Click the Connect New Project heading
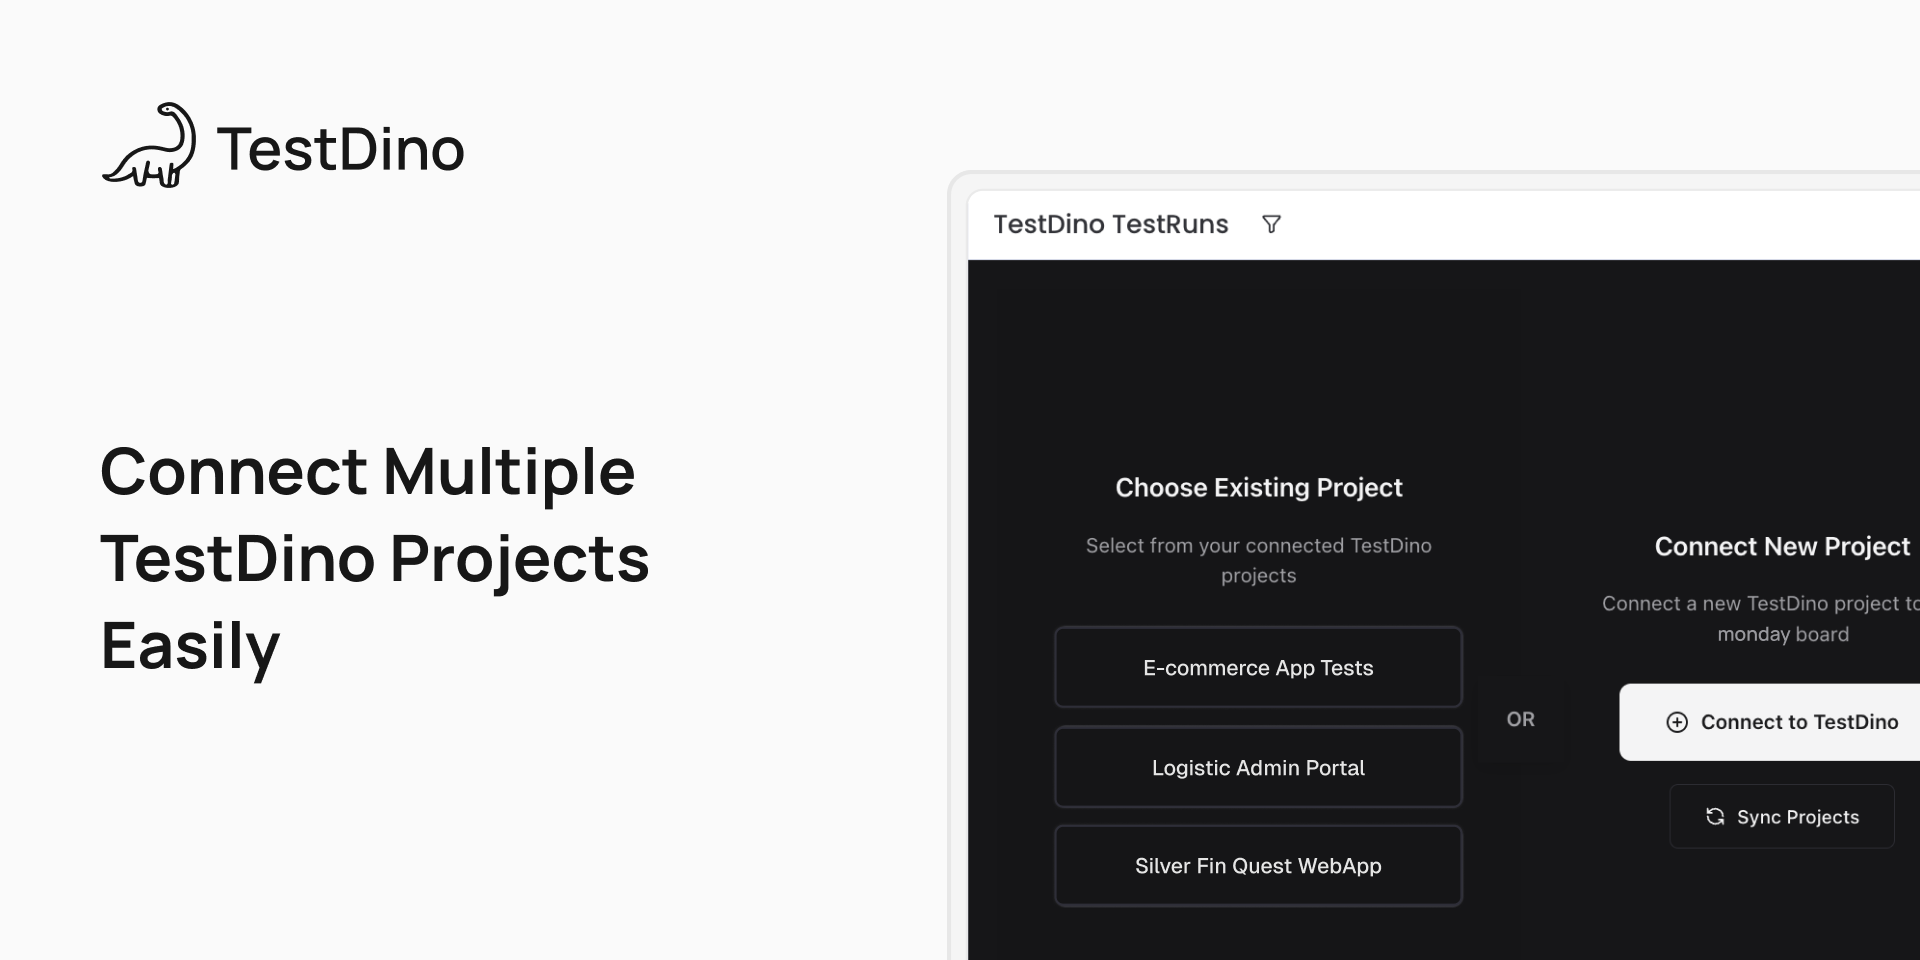The height and width of the screenshot is (960, 1920). [1782, 547]
